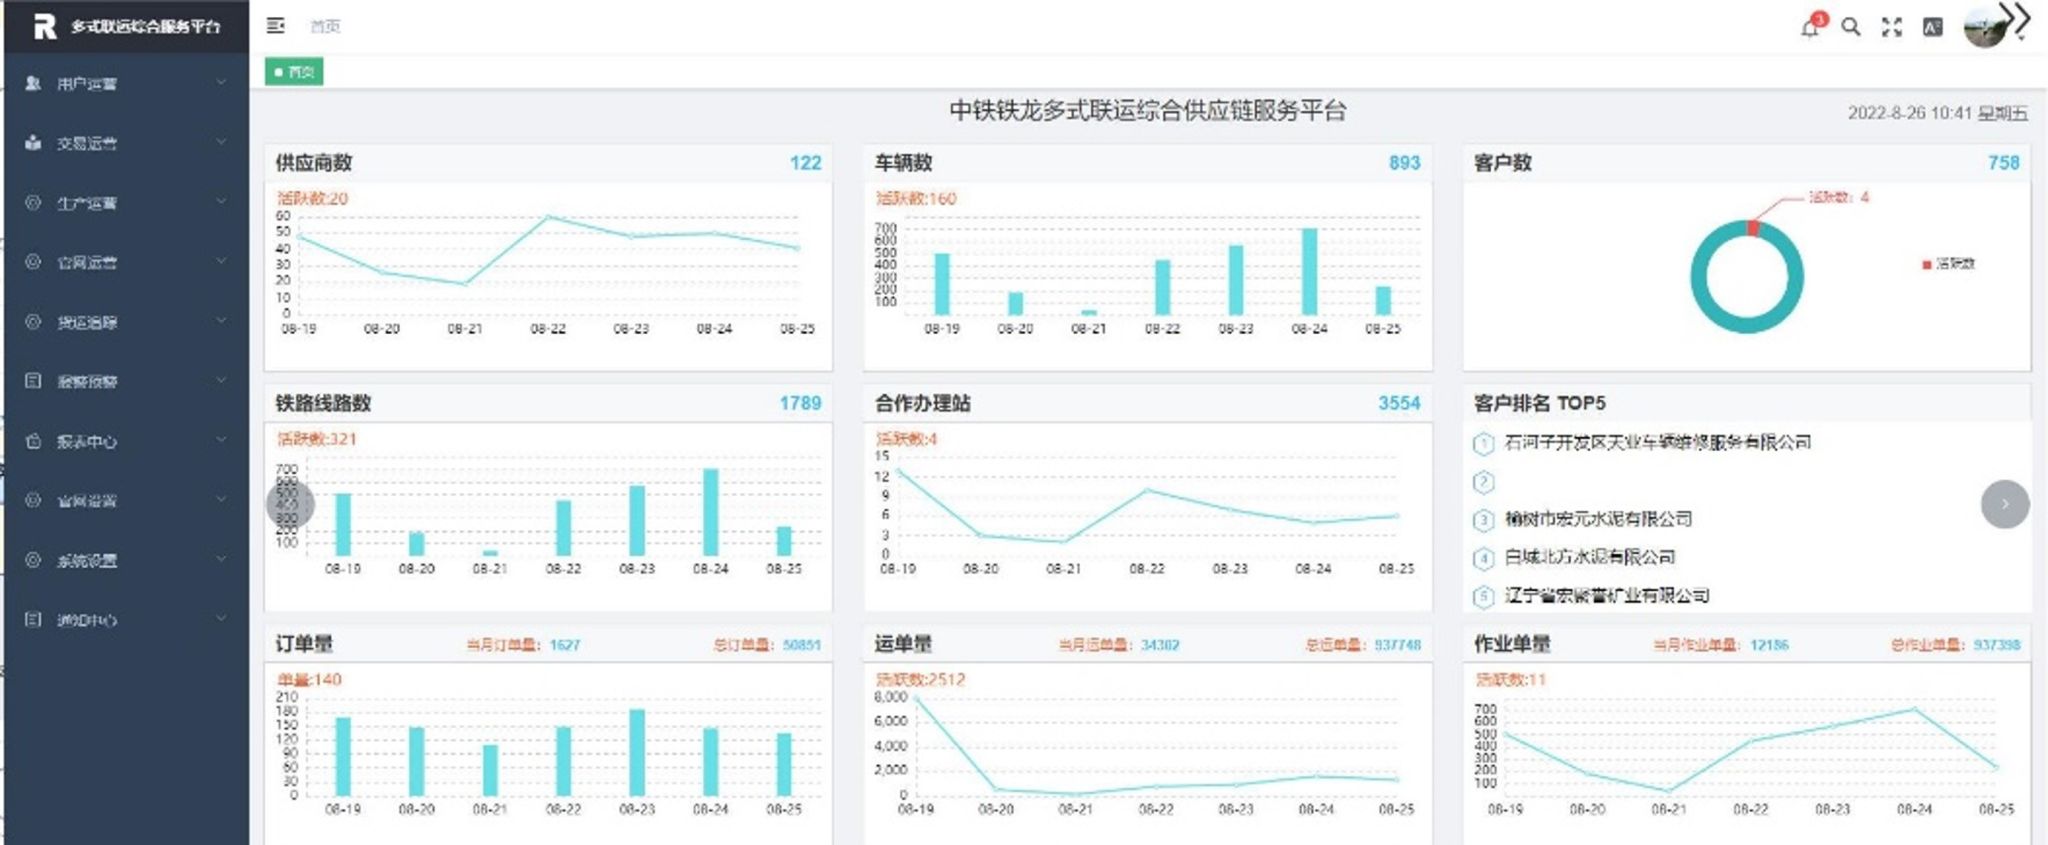Click next arrow in 客户排名 TOP5 panel
The width and height of the screenshot is (2048, 845).
coord(2005,504)
